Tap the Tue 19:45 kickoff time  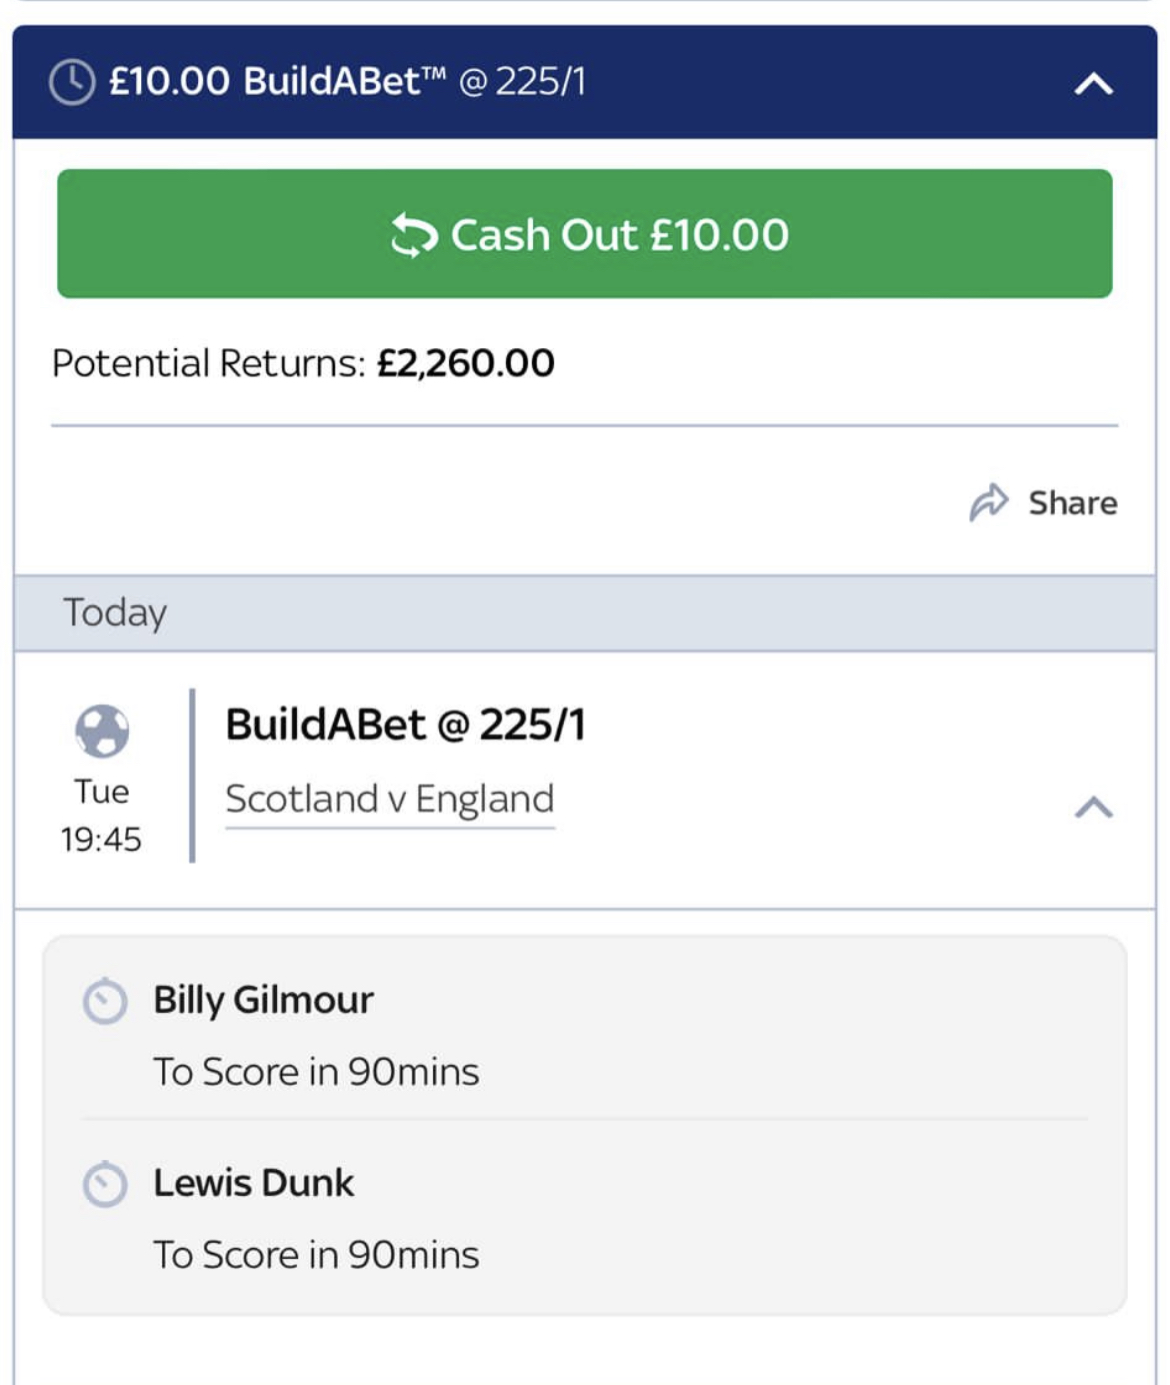point(101,815)
